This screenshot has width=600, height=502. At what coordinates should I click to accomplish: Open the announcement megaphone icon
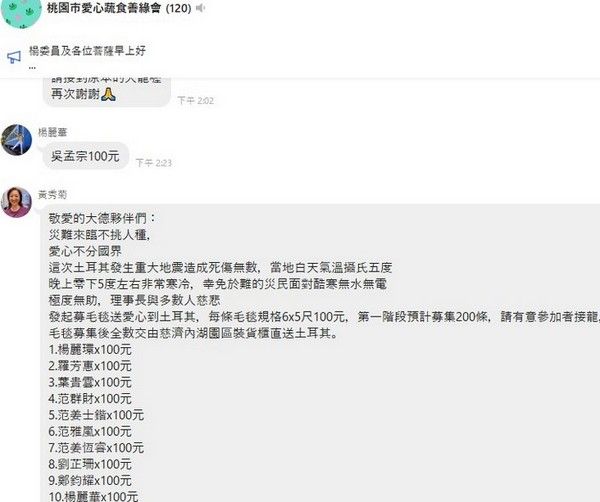[x=14, y=57]
